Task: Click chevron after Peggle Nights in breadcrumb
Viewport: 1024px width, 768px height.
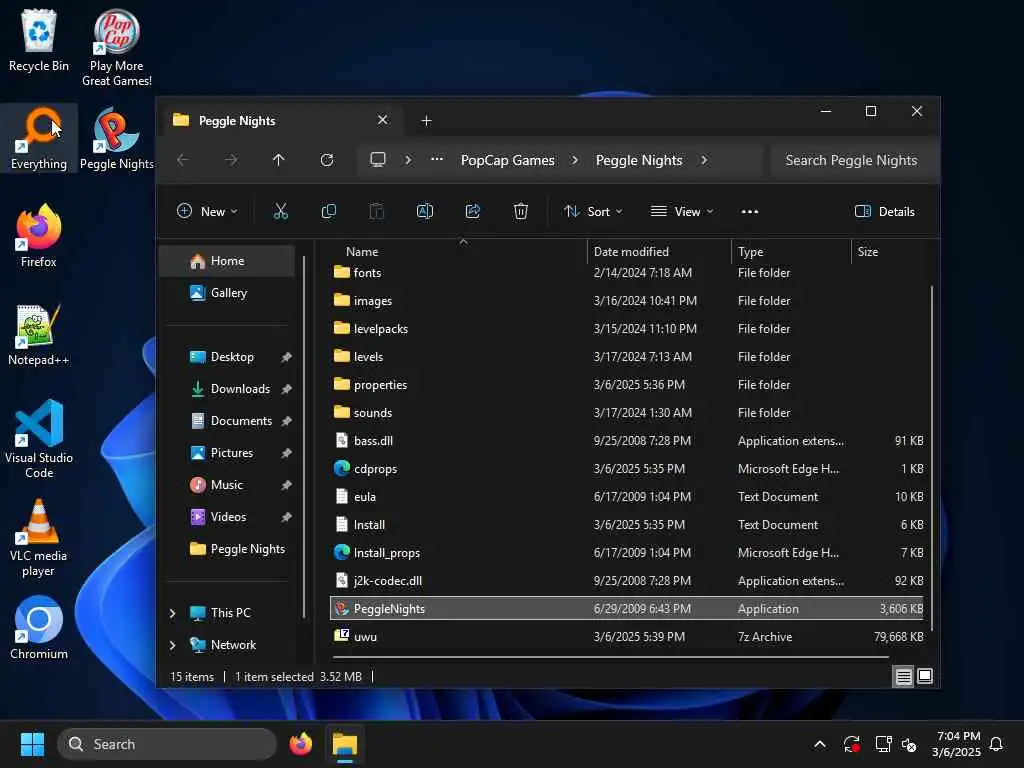Action: (x=703, y=160)
